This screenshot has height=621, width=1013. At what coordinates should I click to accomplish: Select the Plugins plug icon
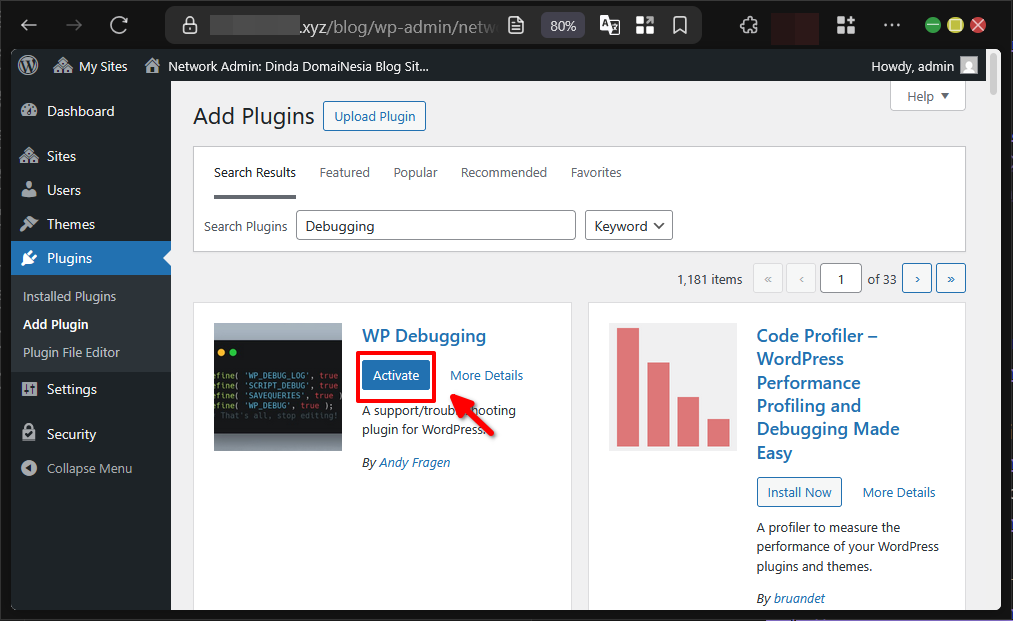pos(29,258)
